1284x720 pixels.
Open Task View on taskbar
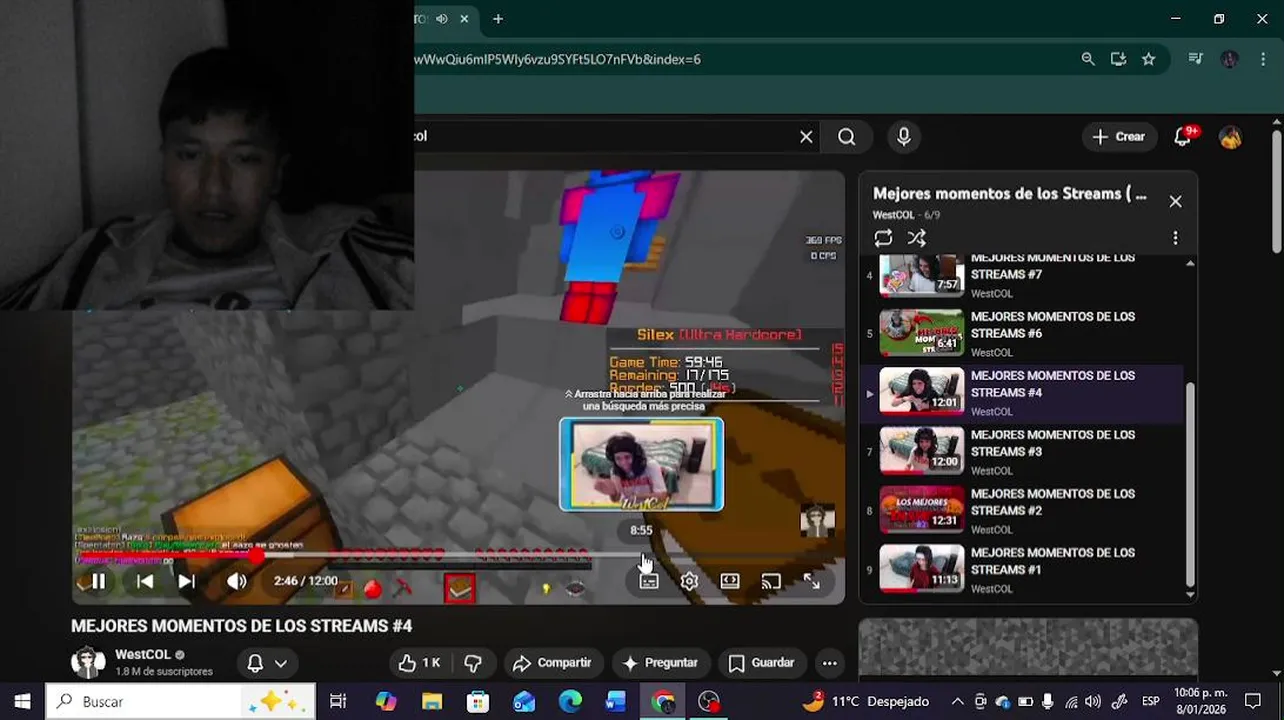point(338,701)
